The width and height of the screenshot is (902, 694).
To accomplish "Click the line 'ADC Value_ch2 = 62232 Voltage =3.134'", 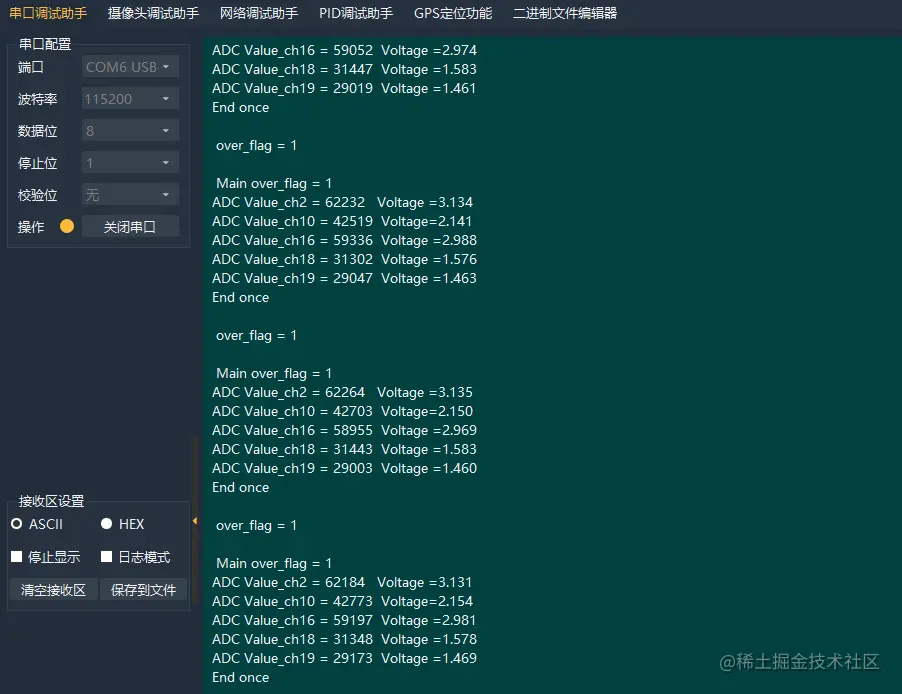I will click(342, 203).
